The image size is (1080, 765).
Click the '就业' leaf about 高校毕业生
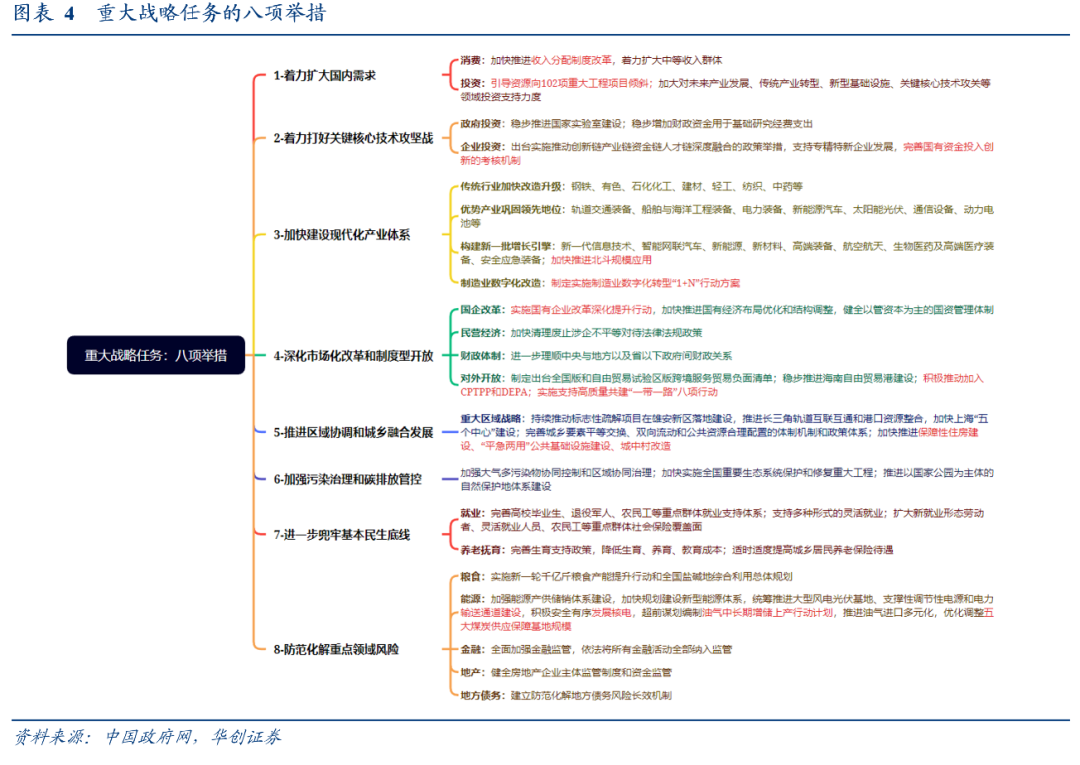[722, 520]
